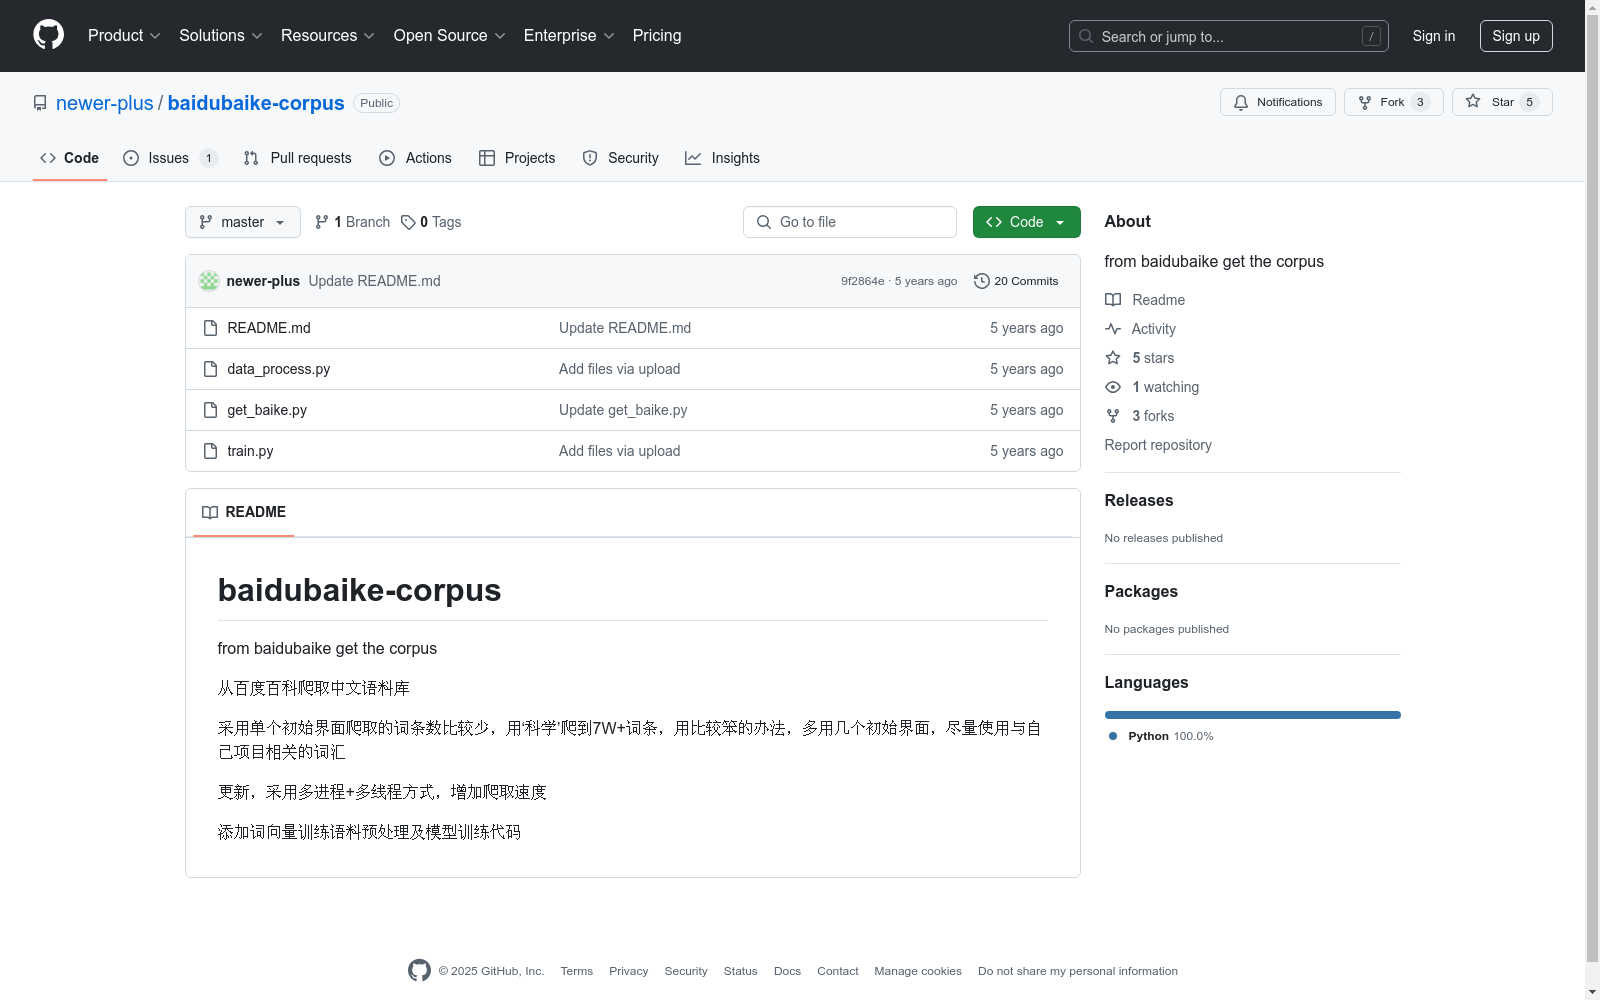This screenshot has height=1000, width=1600.
Task: Click the Python language bar
Action: (1253, 715)
